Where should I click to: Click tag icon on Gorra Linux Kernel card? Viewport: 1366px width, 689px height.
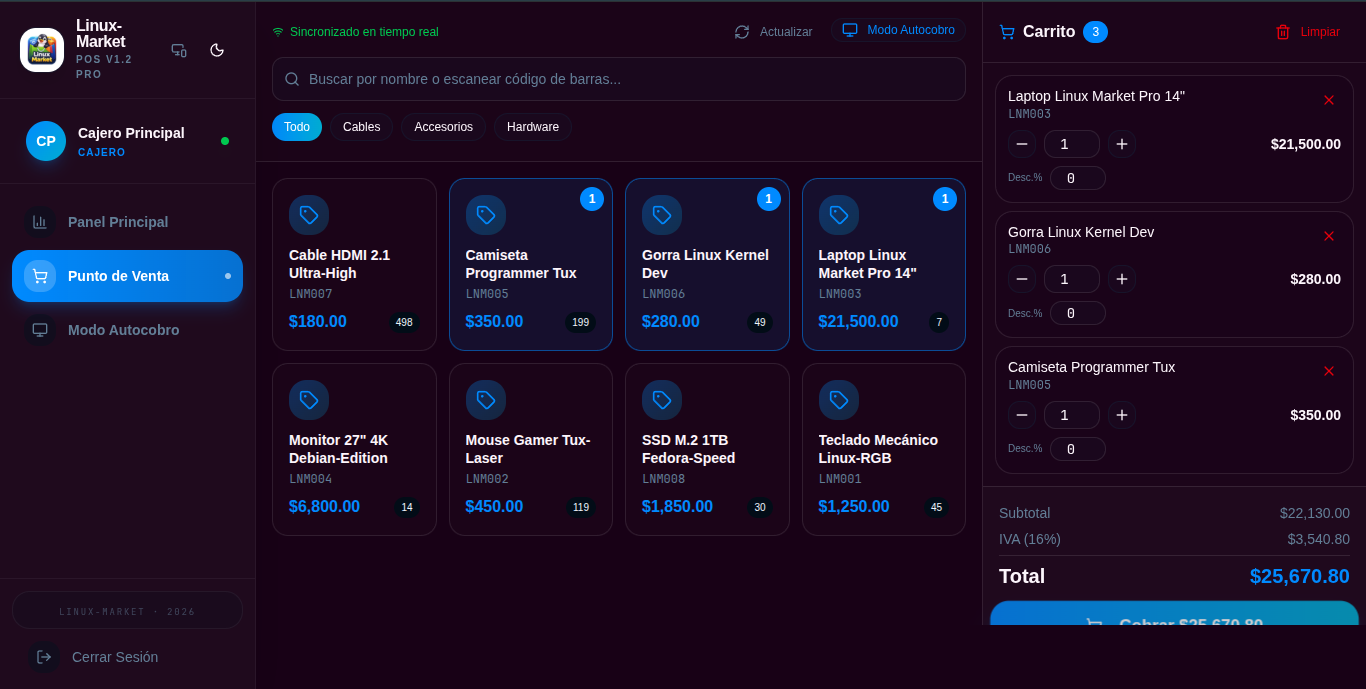pyautogui.click(x=662, y=215)
